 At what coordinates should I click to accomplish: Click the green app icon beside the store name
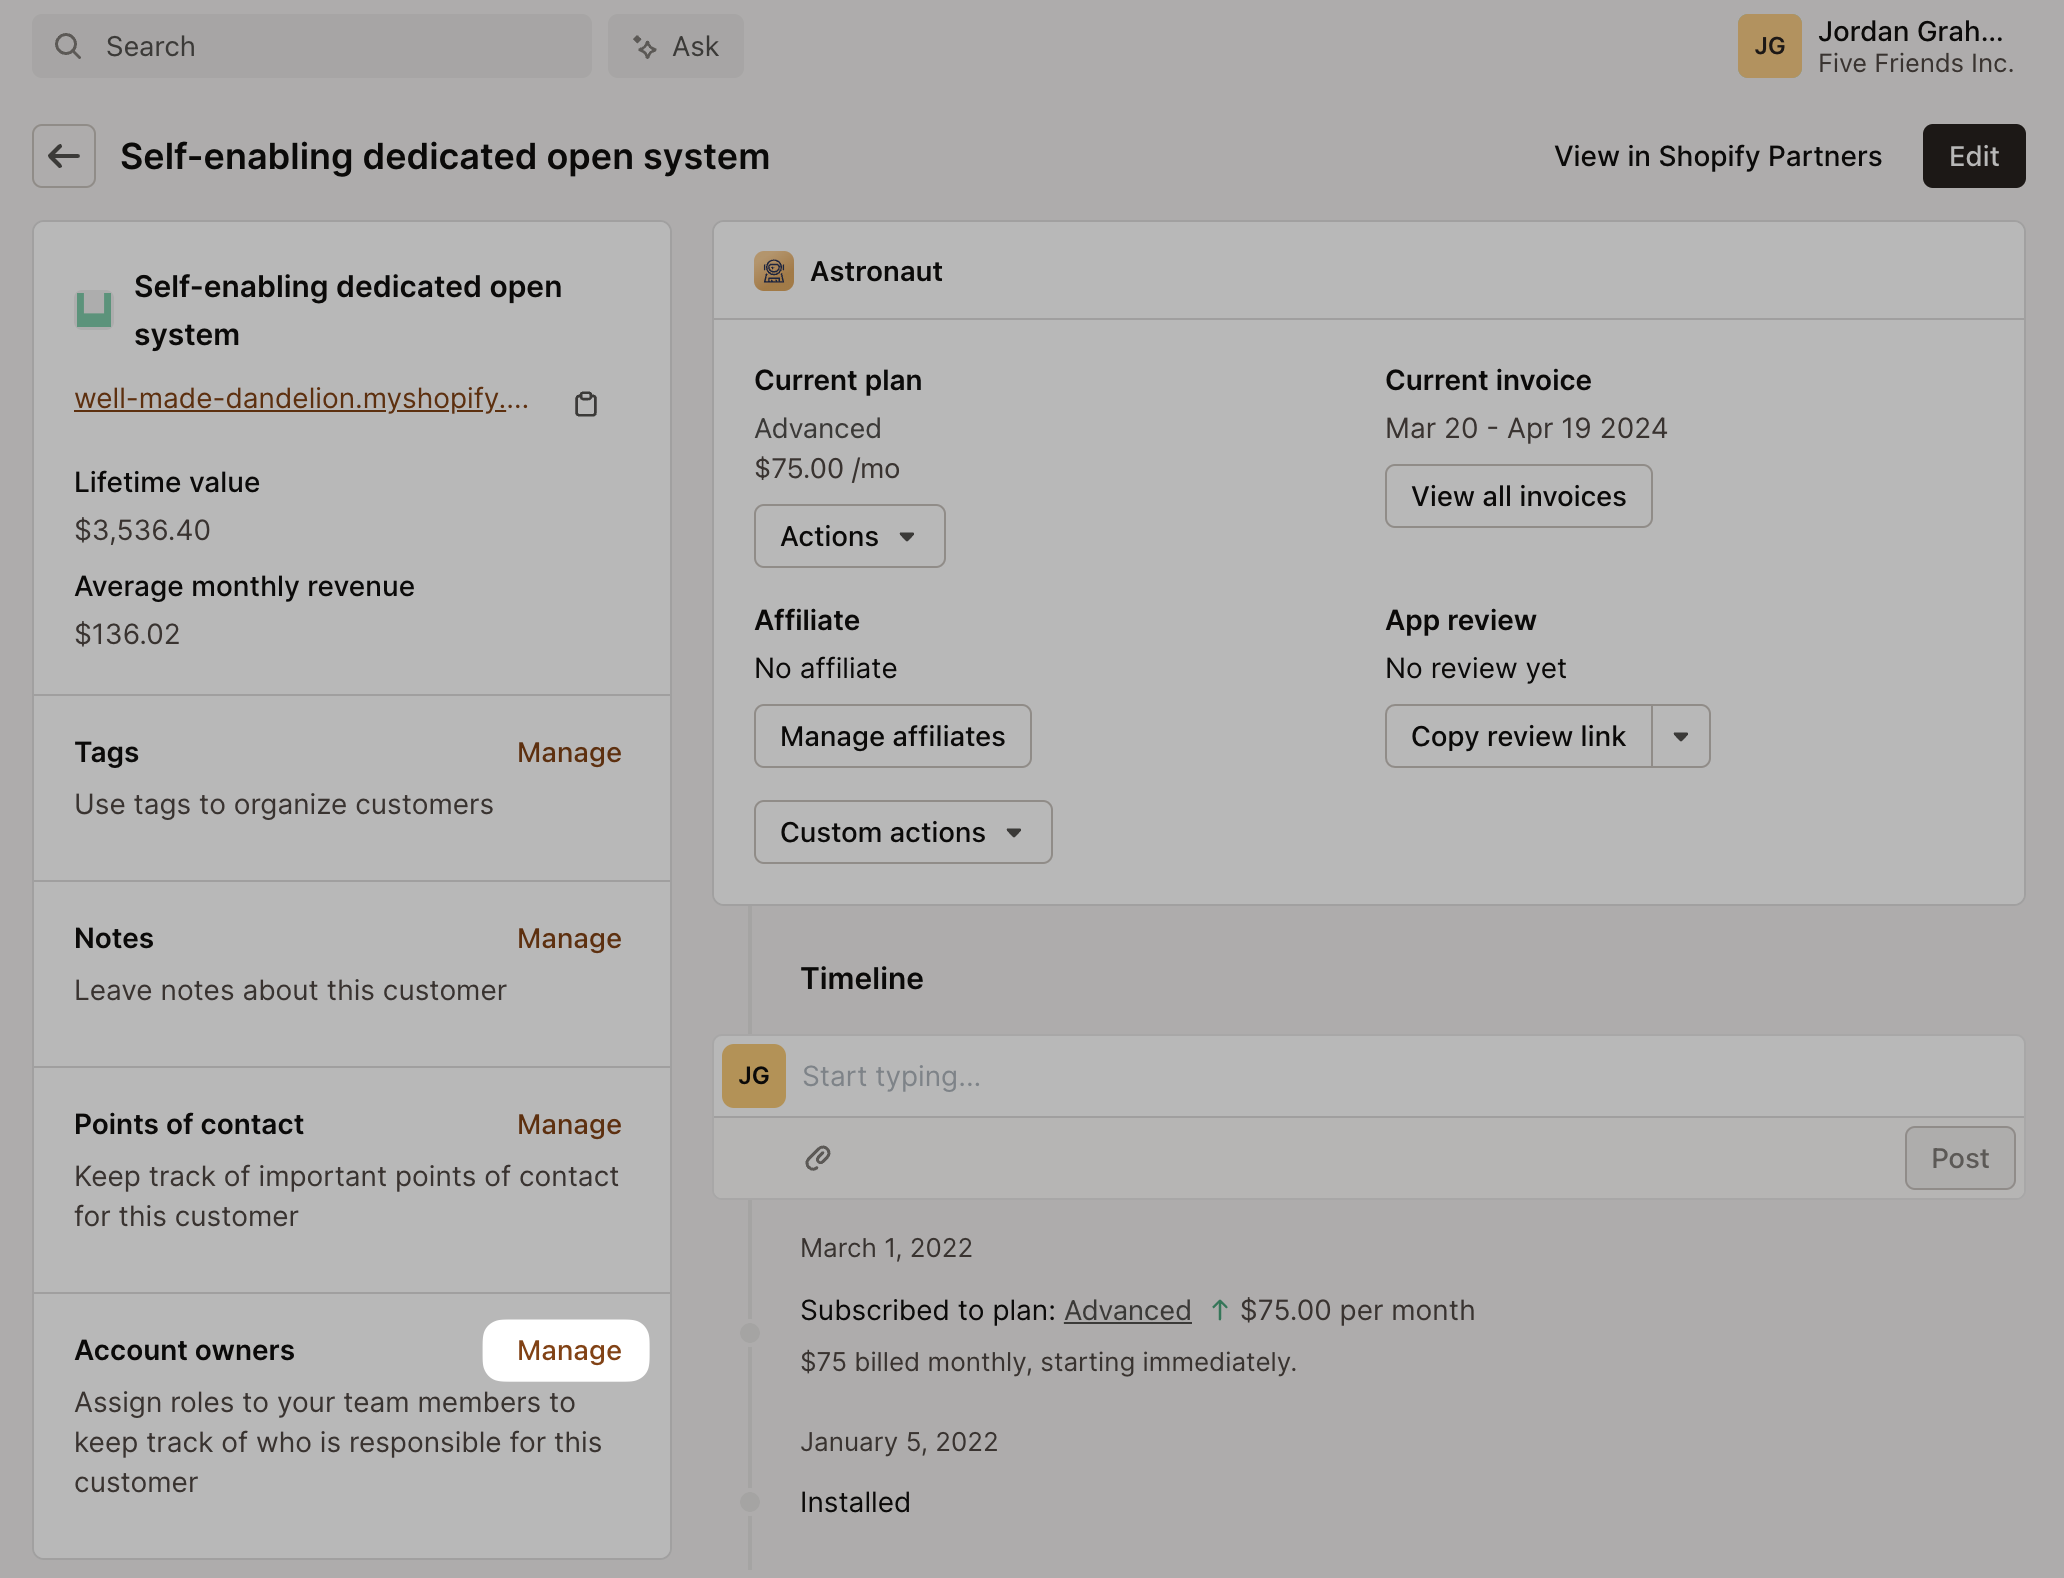94,310
